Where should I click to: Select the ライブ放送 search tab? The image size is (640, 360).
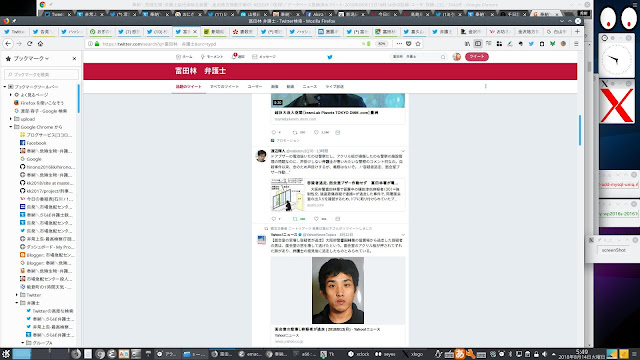[x=334, y=87]
